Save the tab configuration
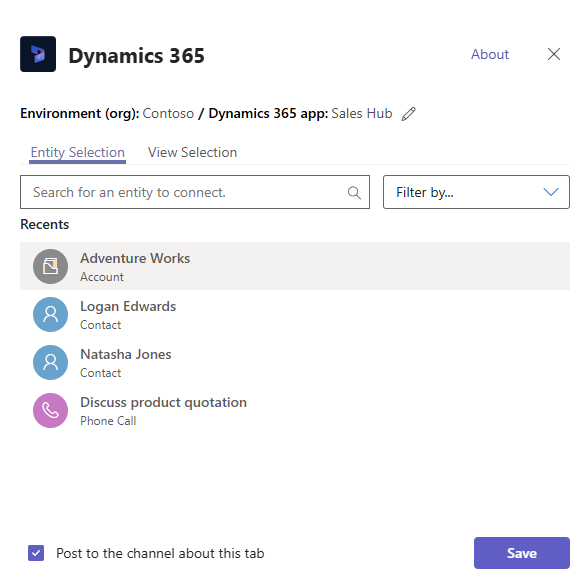Viewport: 586px width, 588px height. 522,553
